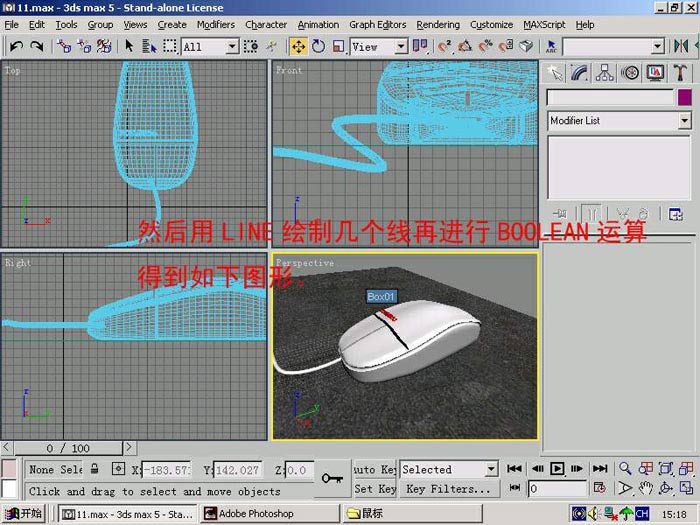Viewport: 700px width, 525px height.
Task: Click the Arc Rotate viewport tool
Action: [666, 488]
